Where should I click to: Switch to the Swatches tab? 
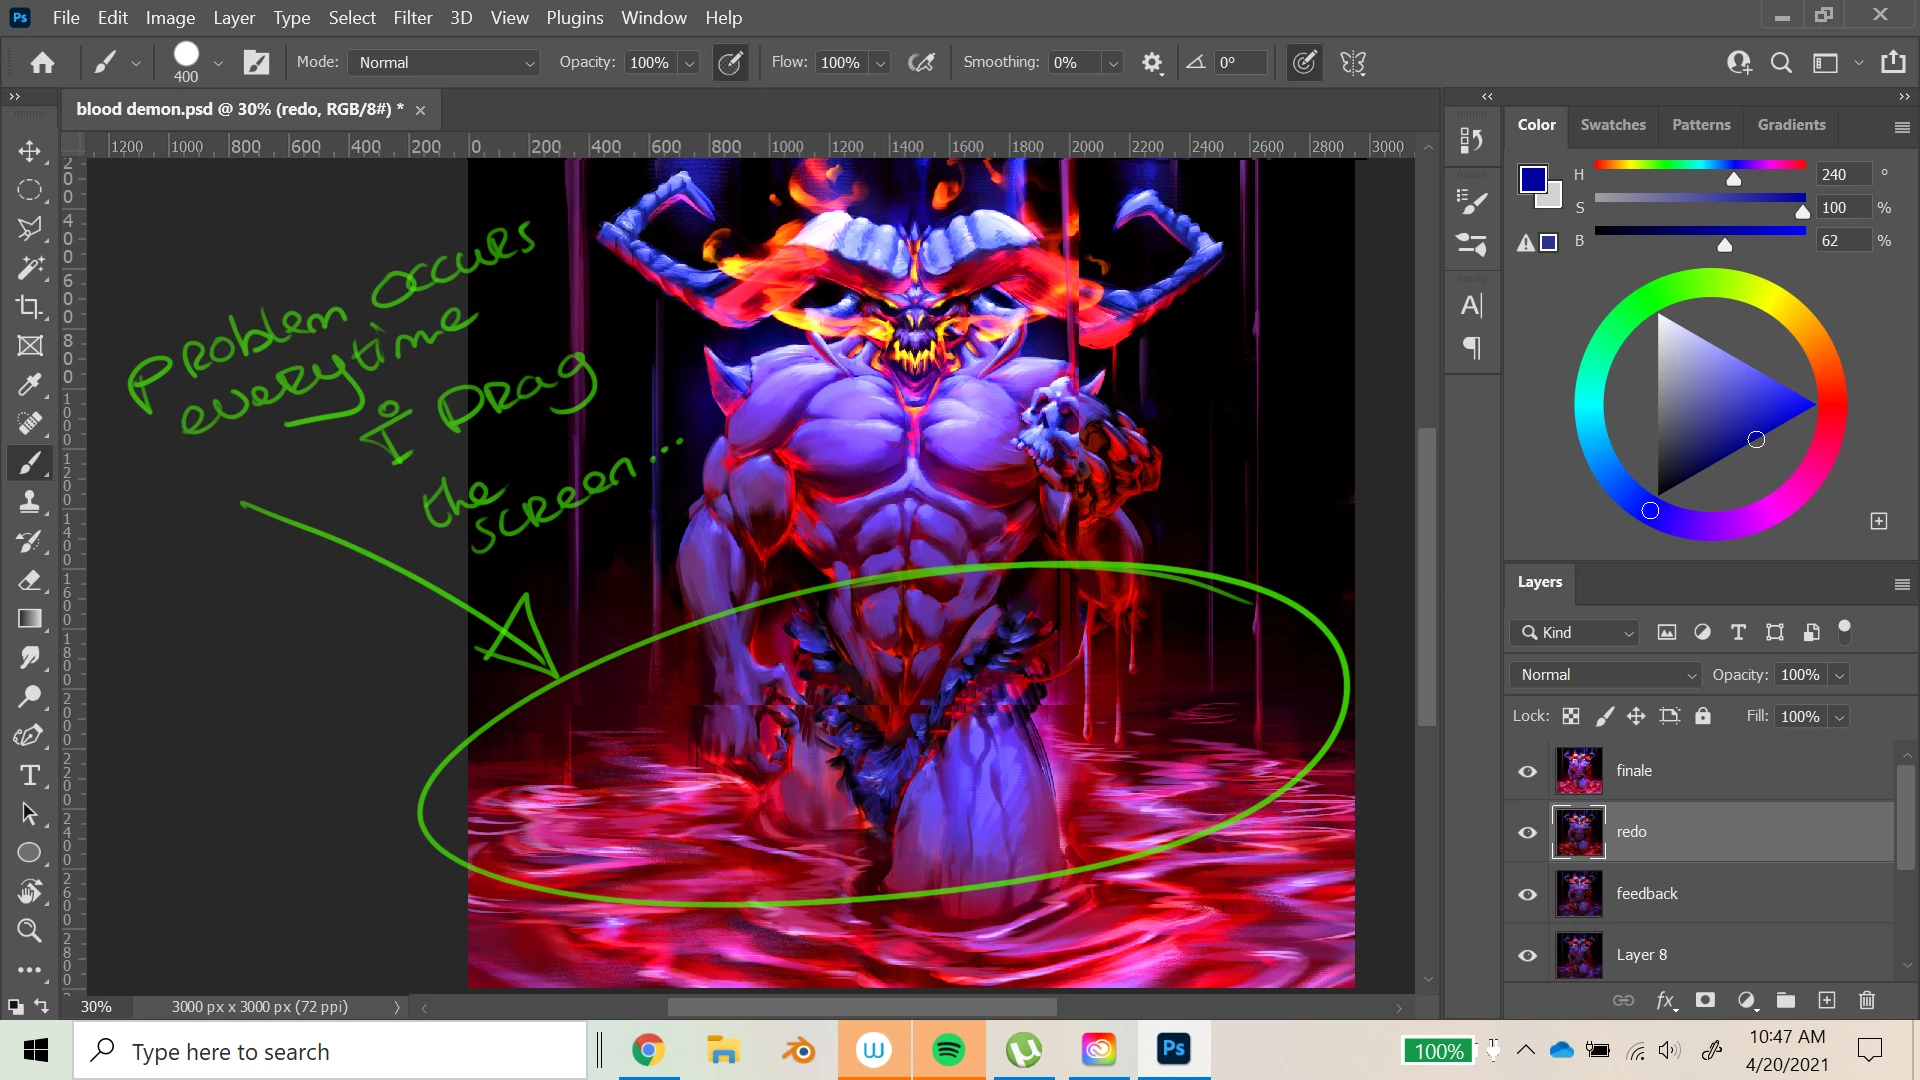tap(1612, 125)
